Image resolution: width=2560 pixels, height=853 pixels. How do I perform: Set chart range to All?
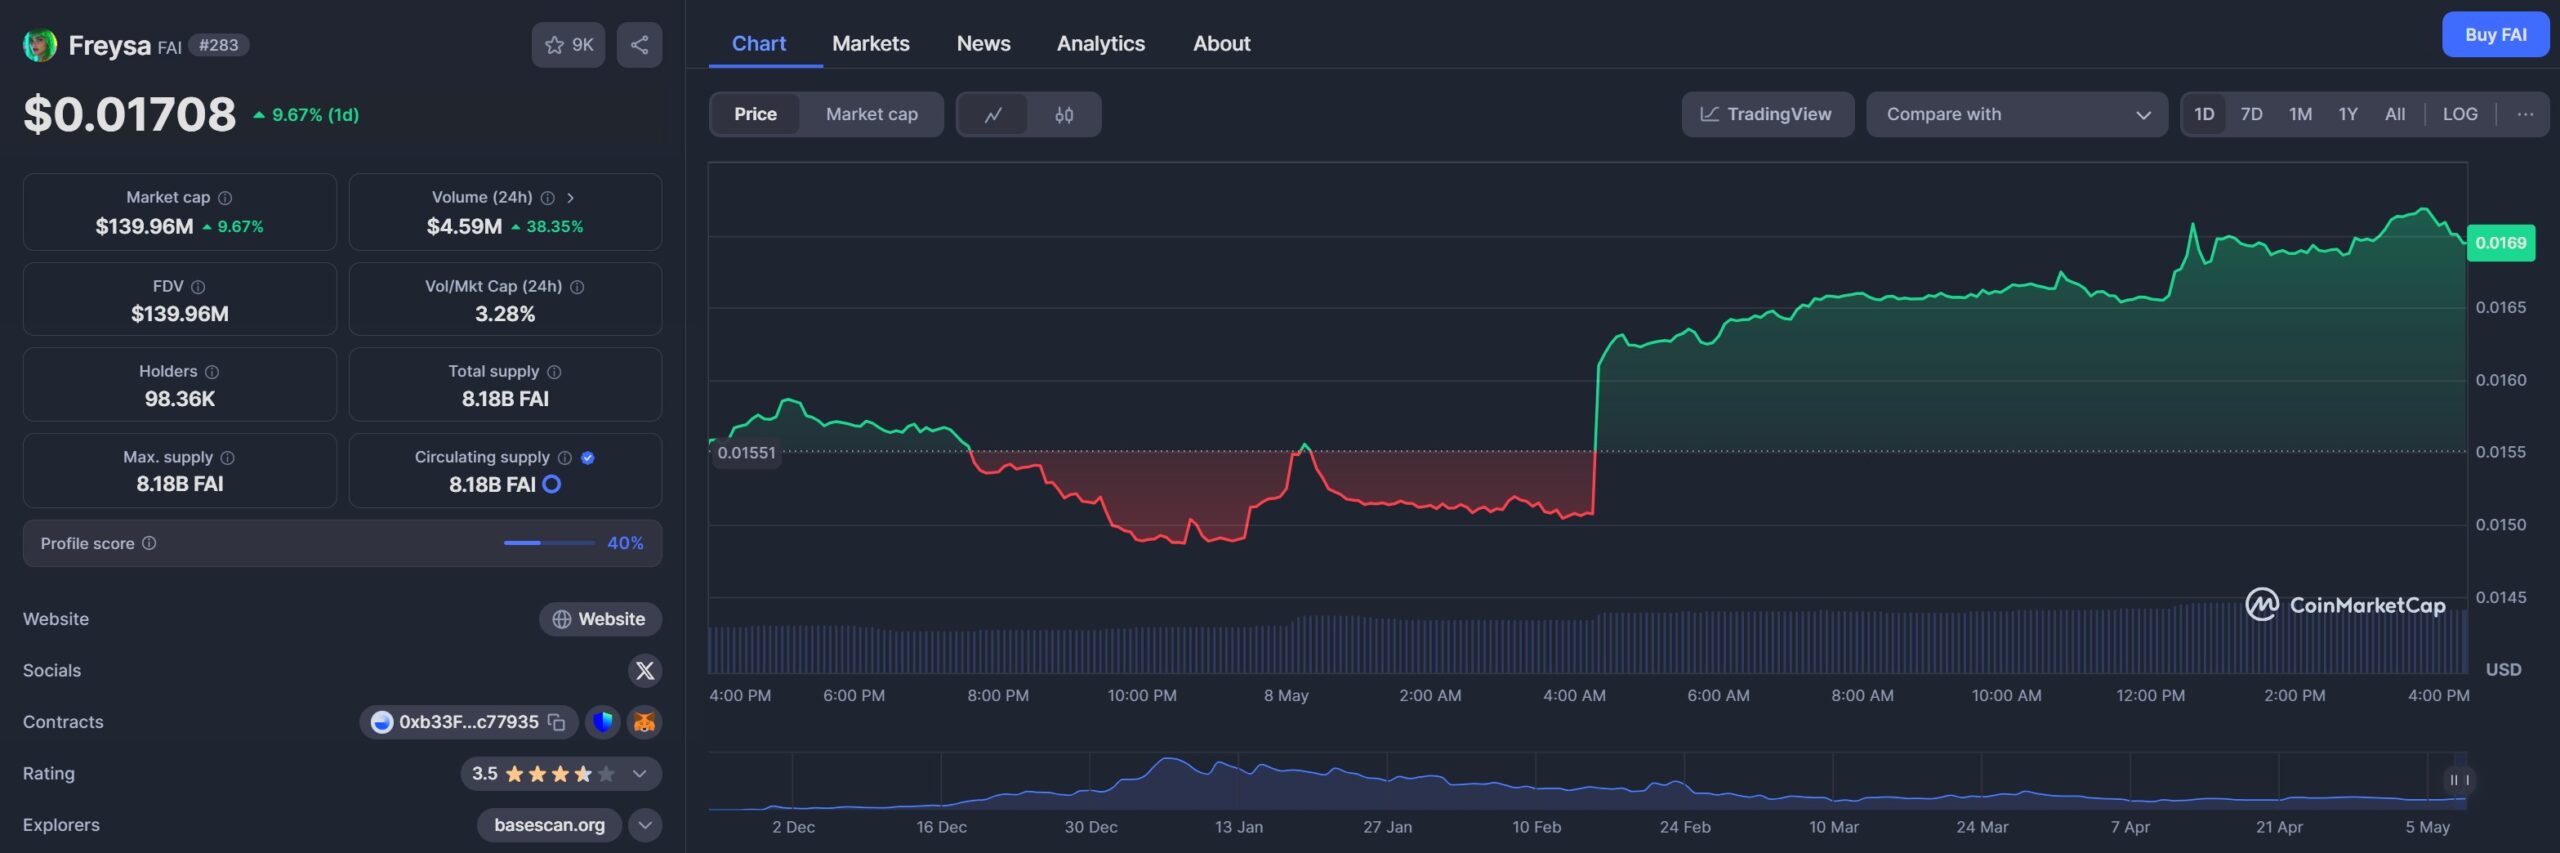(2395, 114)
